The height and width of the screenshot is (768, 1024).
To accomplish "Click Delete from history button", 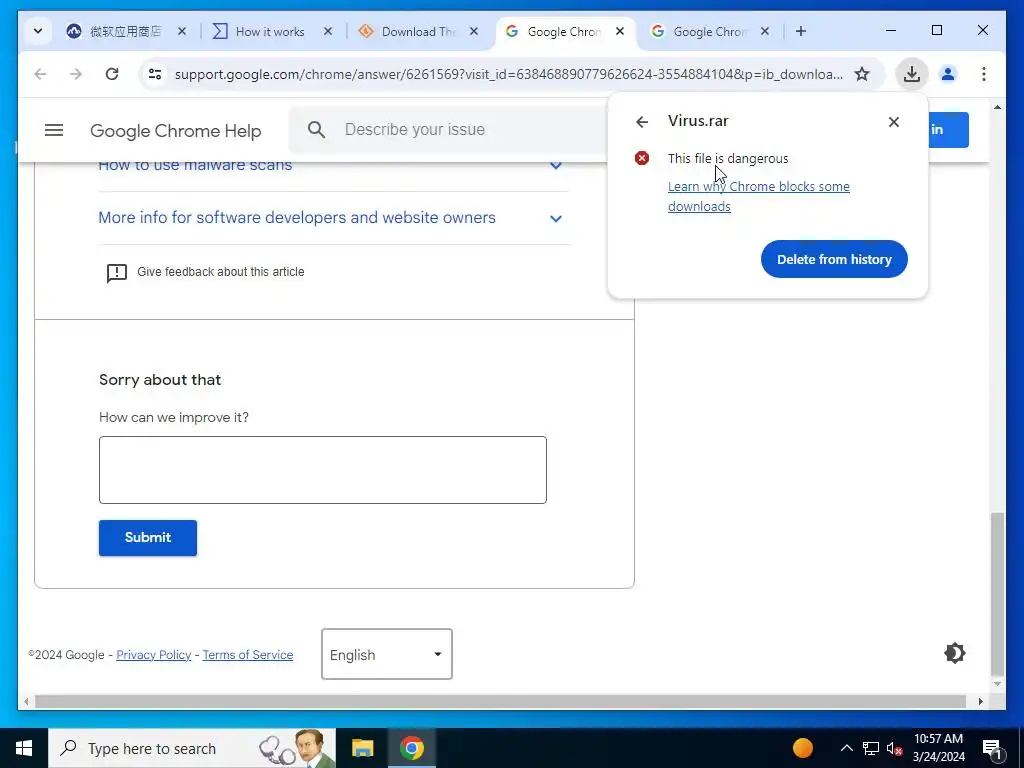I will [x=834, y=259].
